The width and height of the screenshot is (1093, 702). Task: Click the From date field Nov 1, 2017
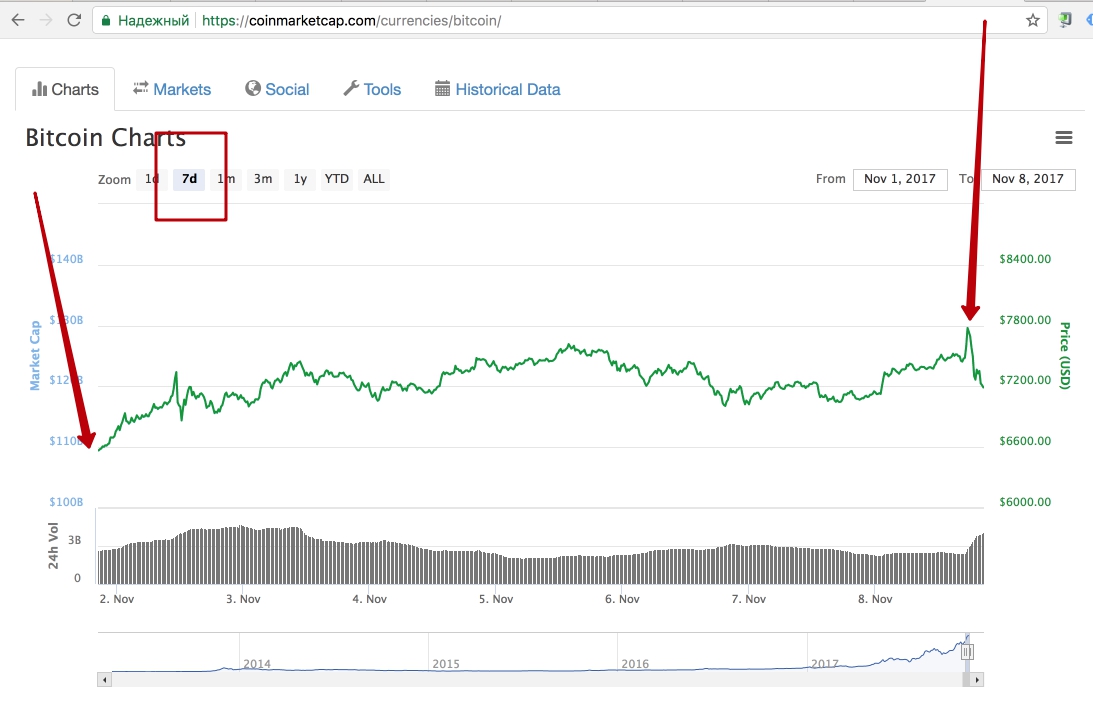[x=900, y=179]
